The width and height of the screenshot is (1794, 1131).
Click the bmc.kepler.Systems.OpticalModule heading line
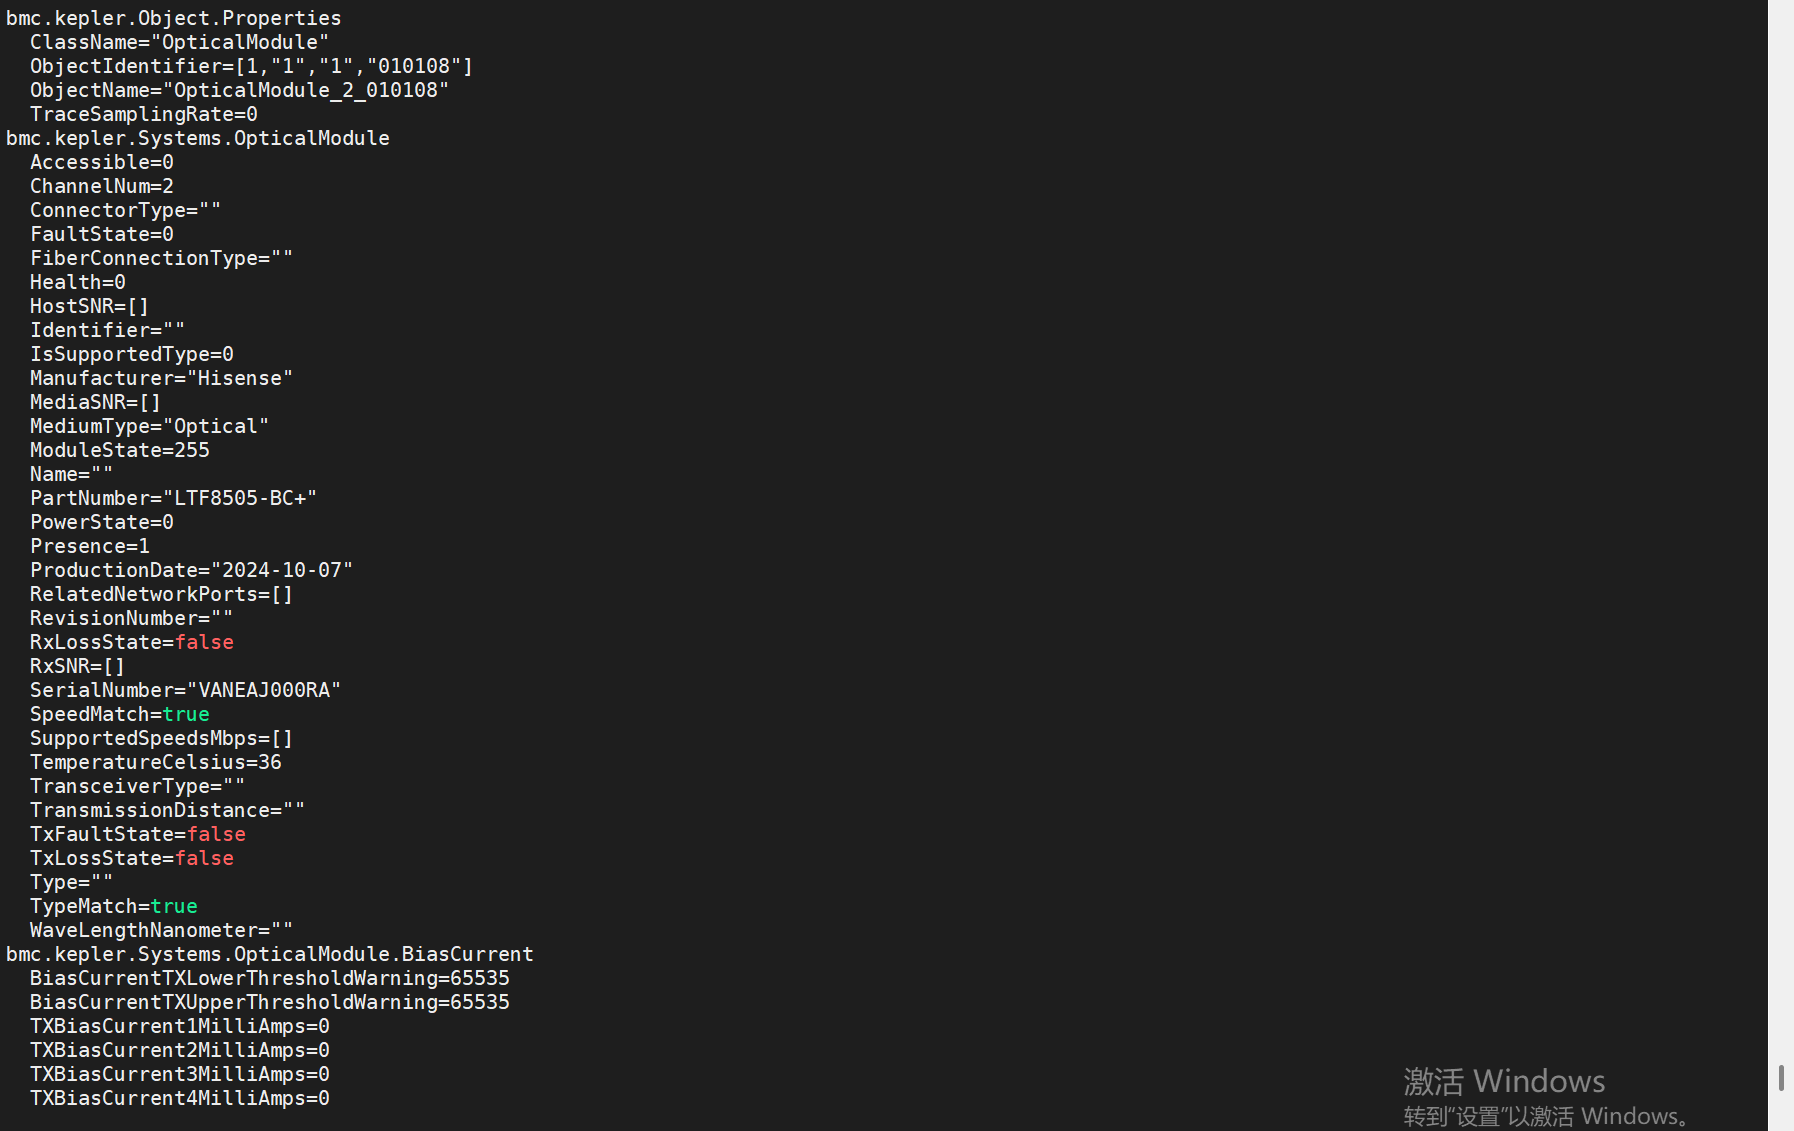pos(197,138)
